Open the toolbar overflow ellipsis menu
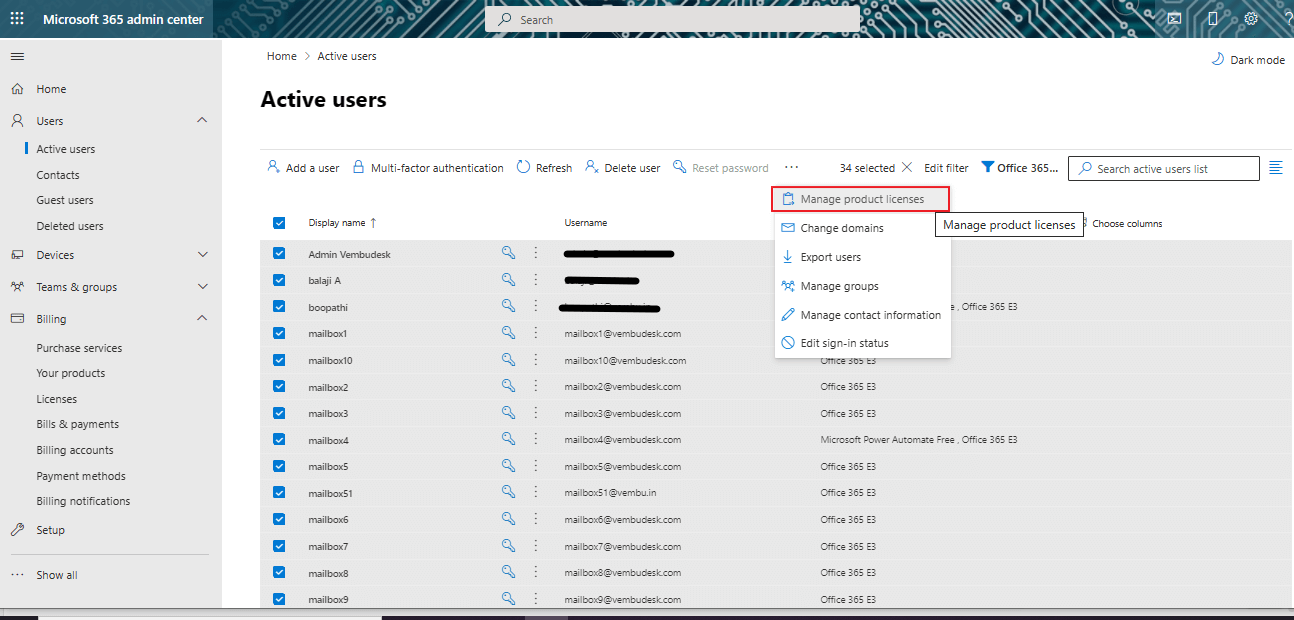 [x=791, y=168]
